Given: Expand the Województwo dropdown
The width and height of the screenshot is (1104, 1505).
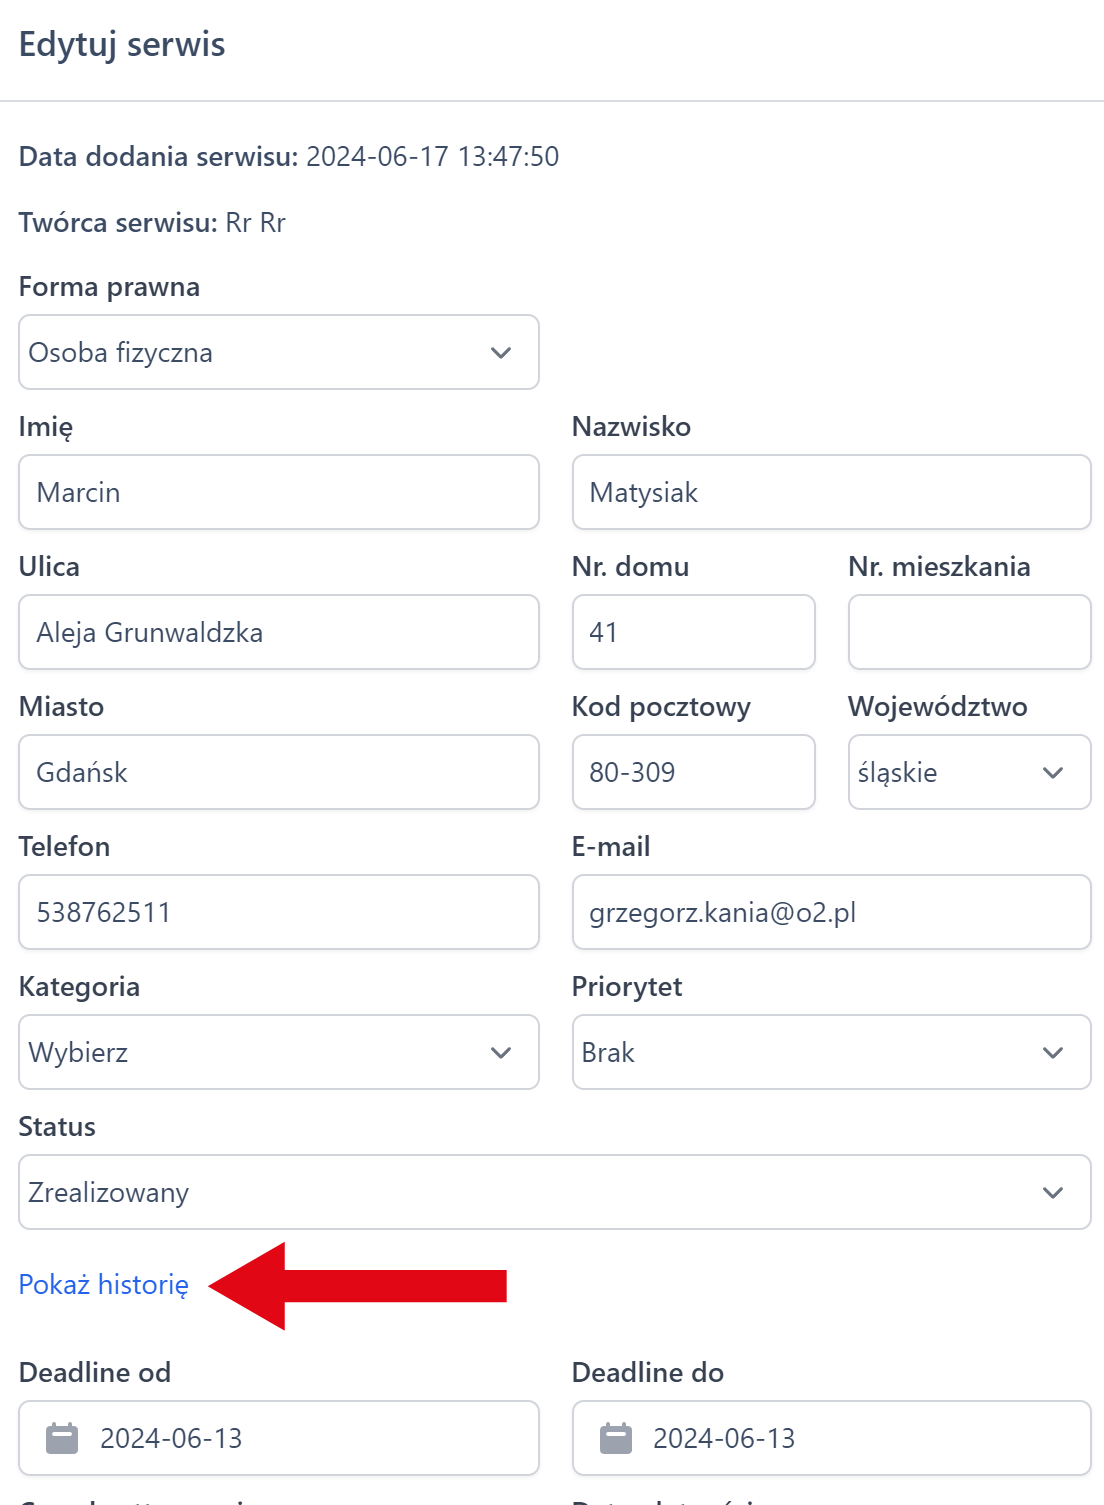Looking at the screenshot, I should [x=968, y=772].
